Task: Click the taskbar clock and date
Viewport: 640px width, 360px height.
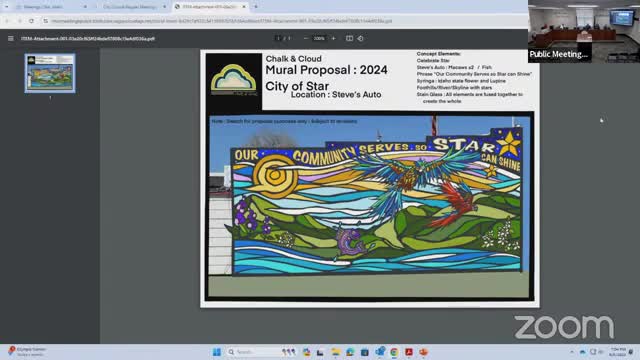Action: tap(618, 352)
